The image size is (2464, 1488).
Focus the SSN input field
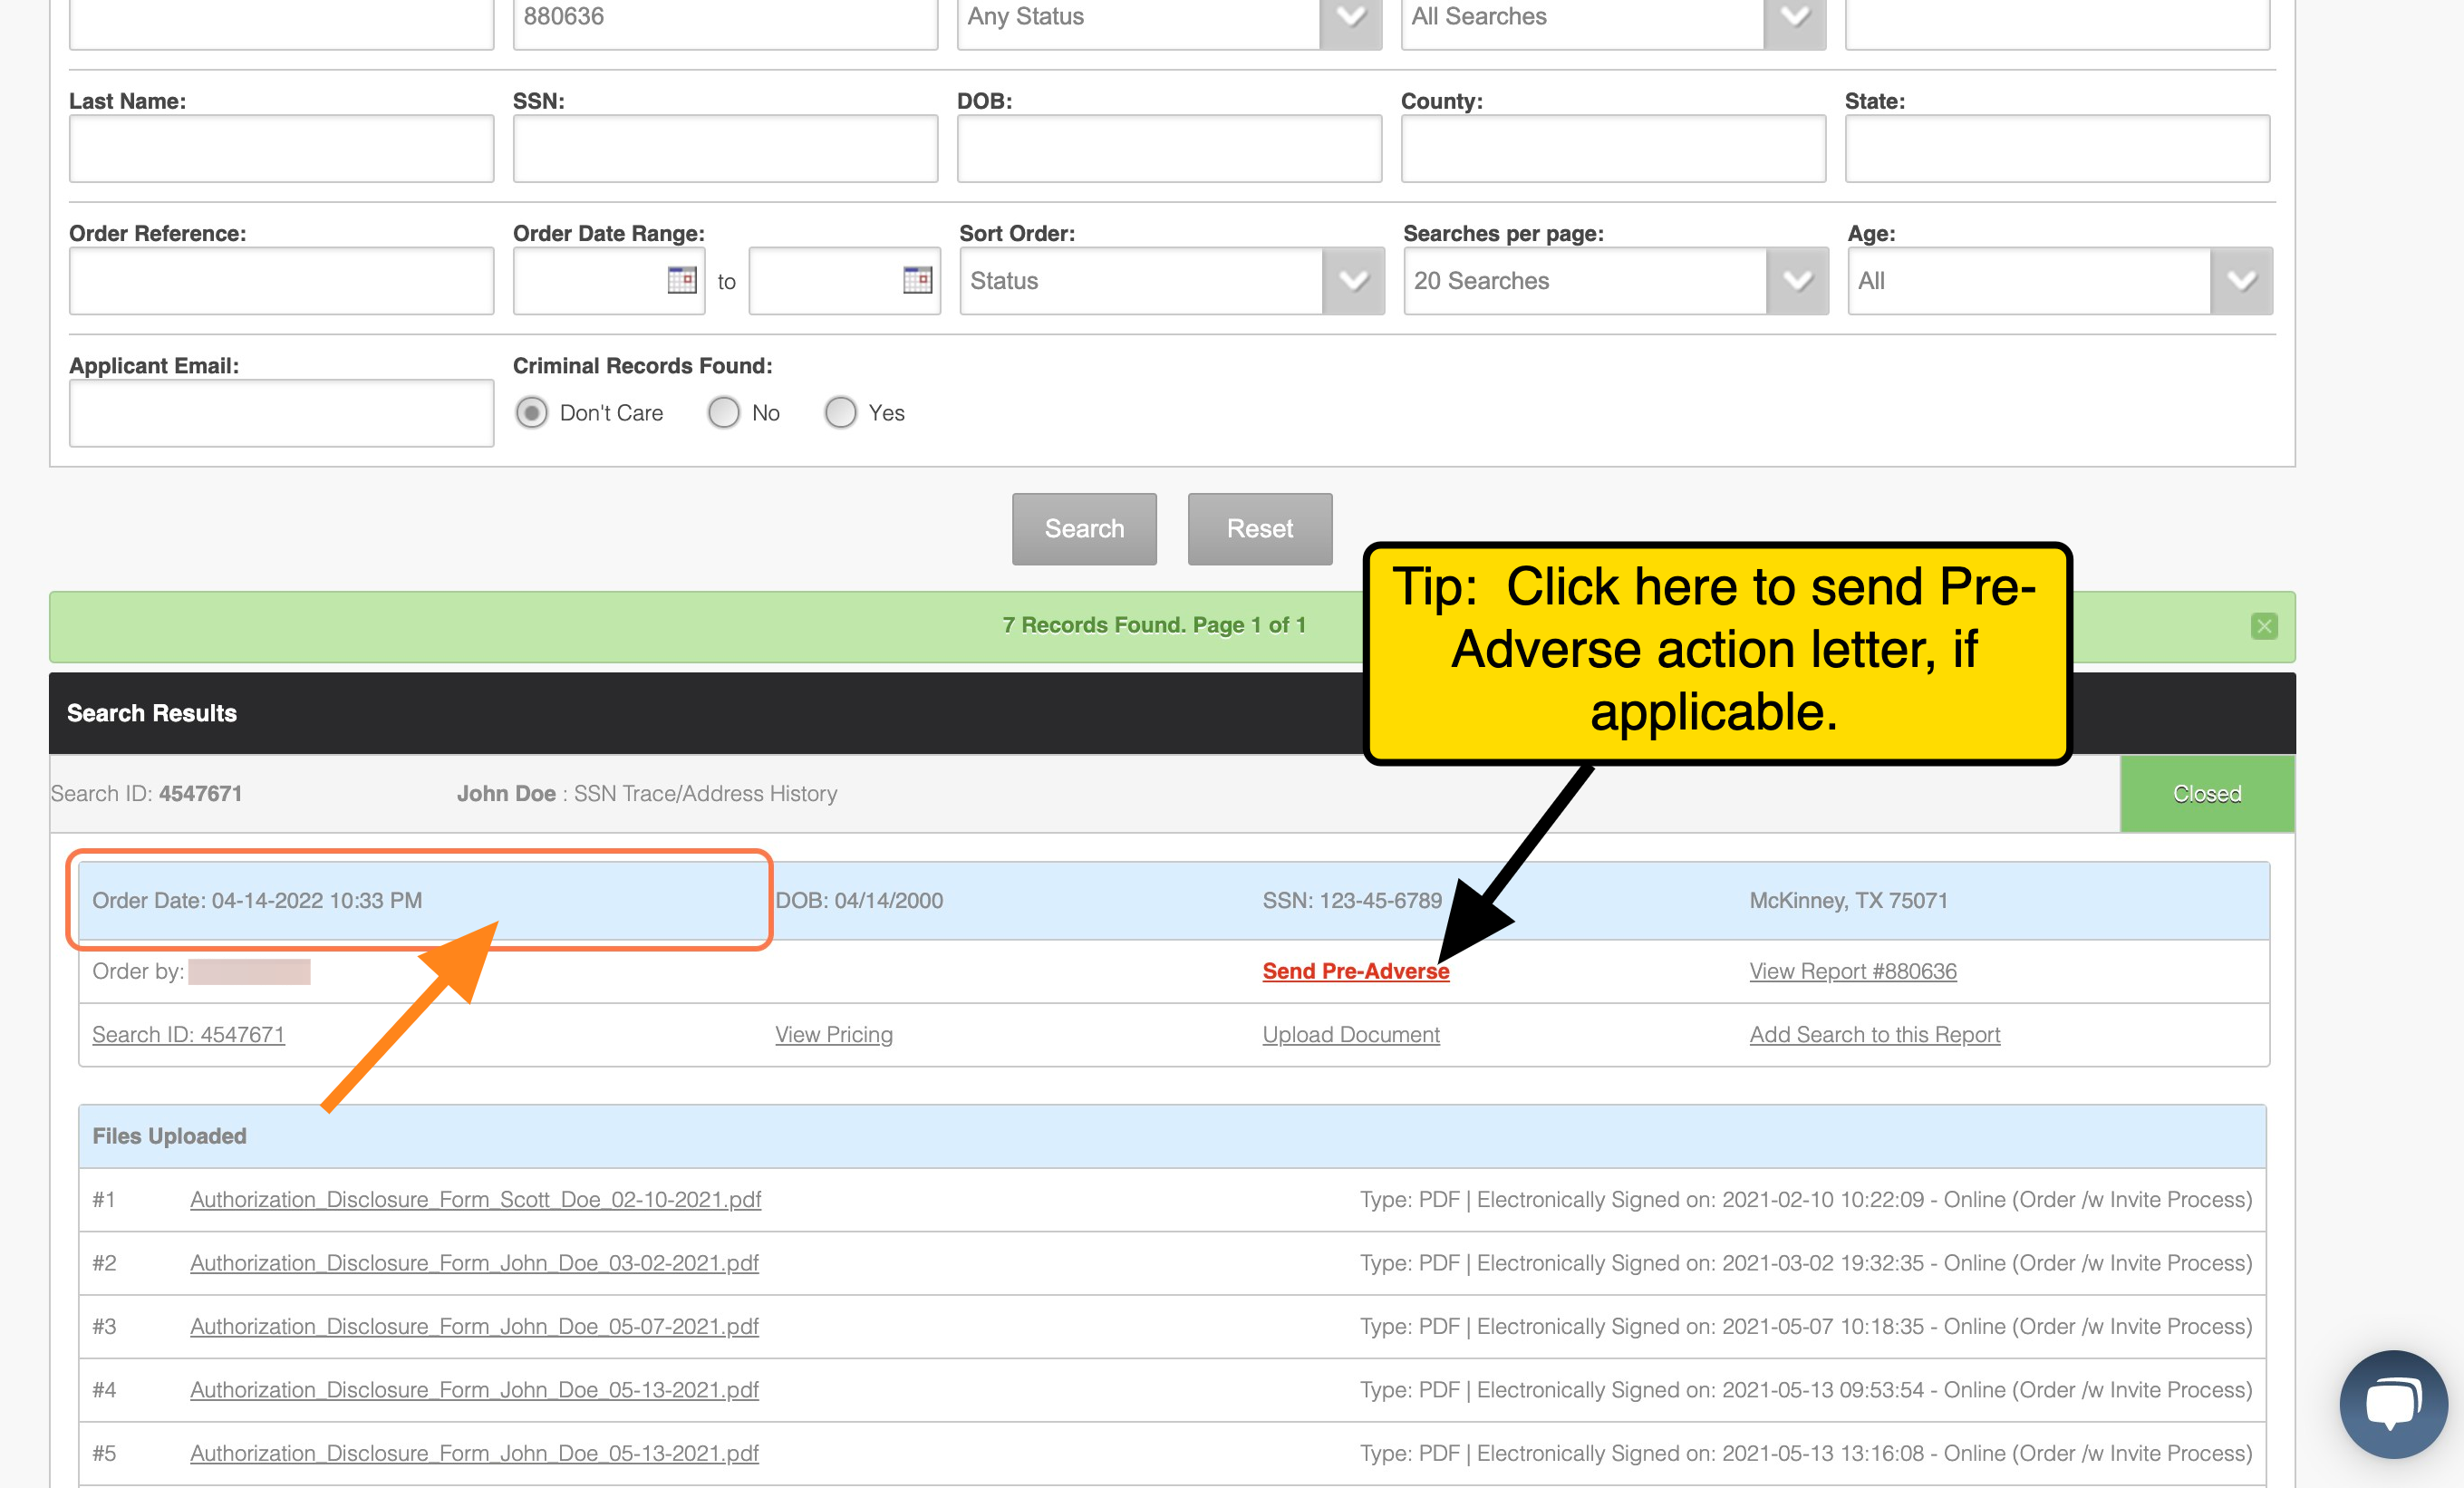click(725, 149)
